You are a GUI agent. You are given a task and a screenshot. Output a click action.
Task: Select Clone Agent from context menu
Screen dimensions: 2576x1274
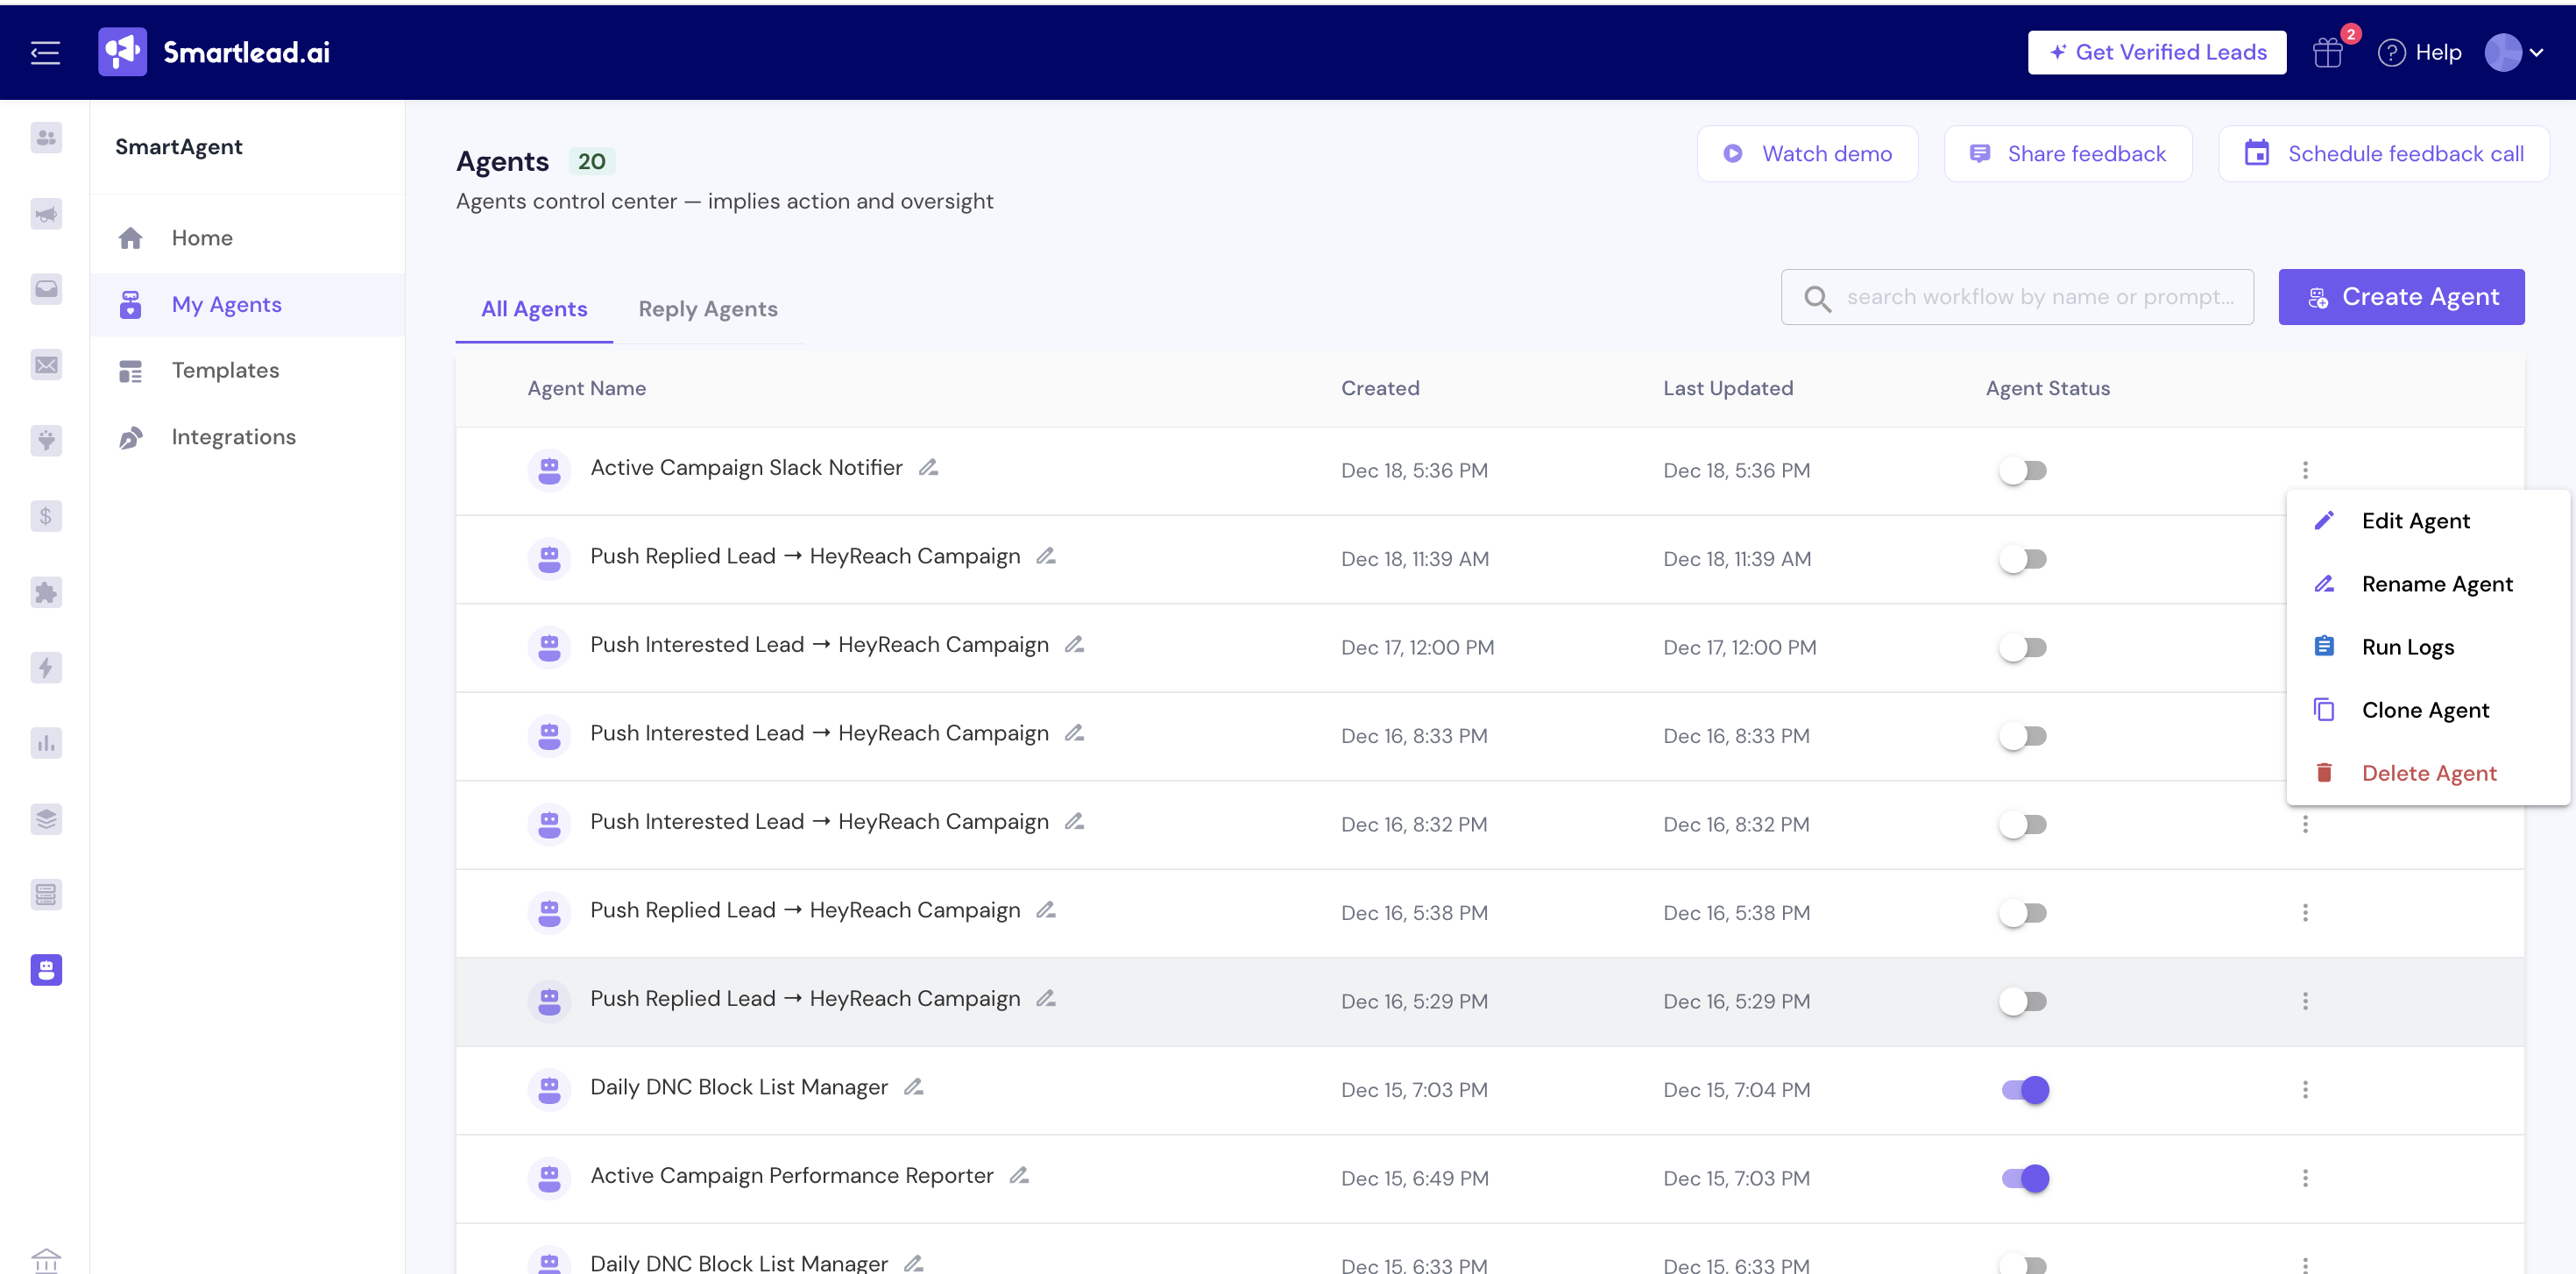(2424, 710)
